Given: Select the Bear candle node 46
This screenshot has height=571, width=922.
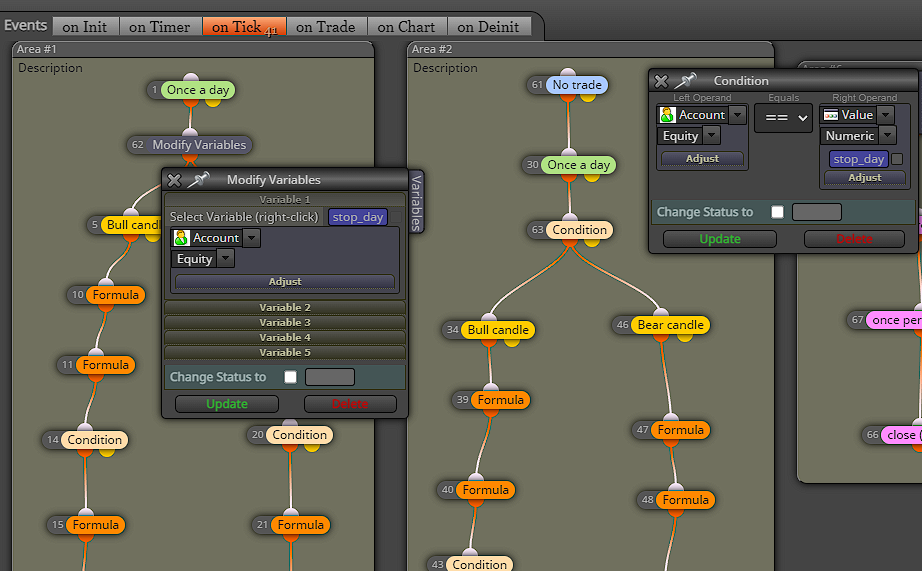Looking at the screenshot, I should (670, 325).
